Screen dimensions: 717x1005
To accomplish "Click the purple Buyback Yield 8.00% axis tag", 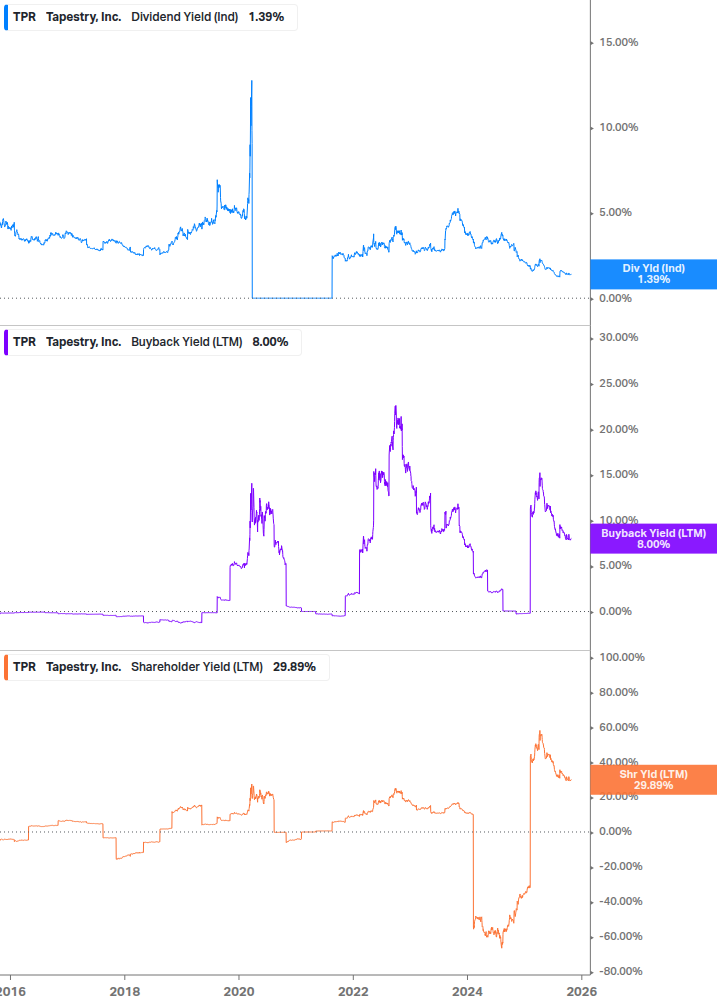I will [654, 539].
